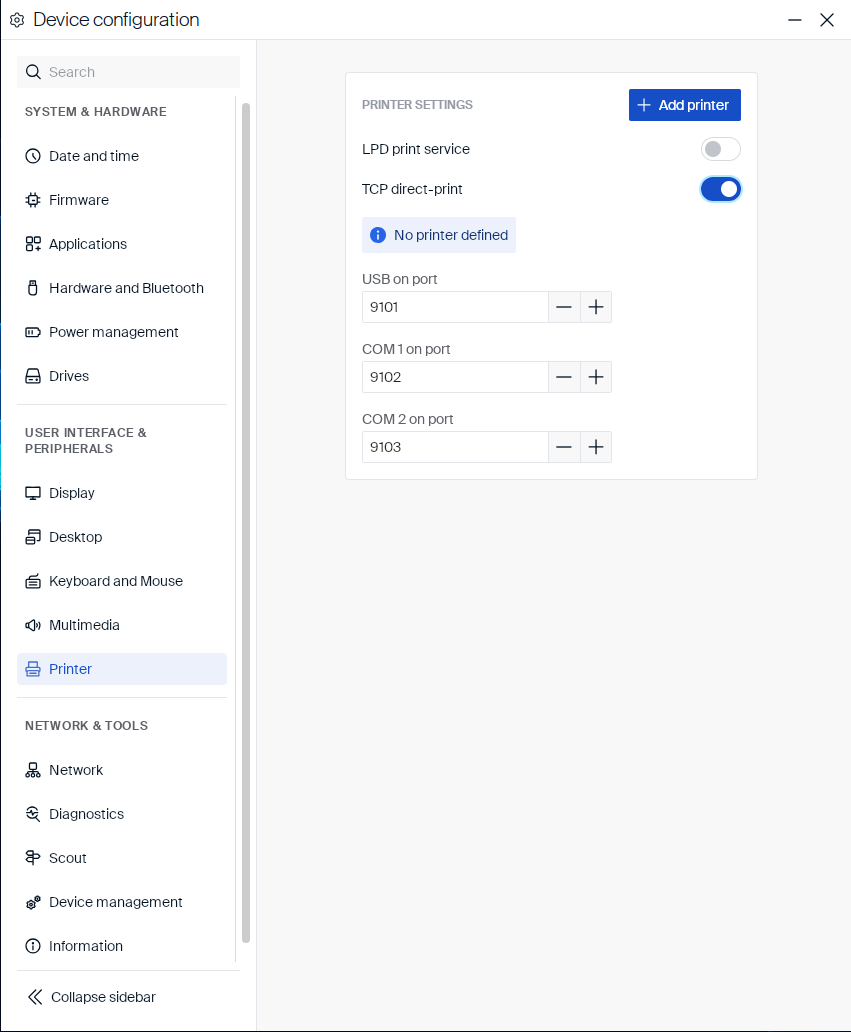851x1032 pixels.
Task: Click the info icon beside No printer defined
Action: pyautogui.click(x=378, y=235)
